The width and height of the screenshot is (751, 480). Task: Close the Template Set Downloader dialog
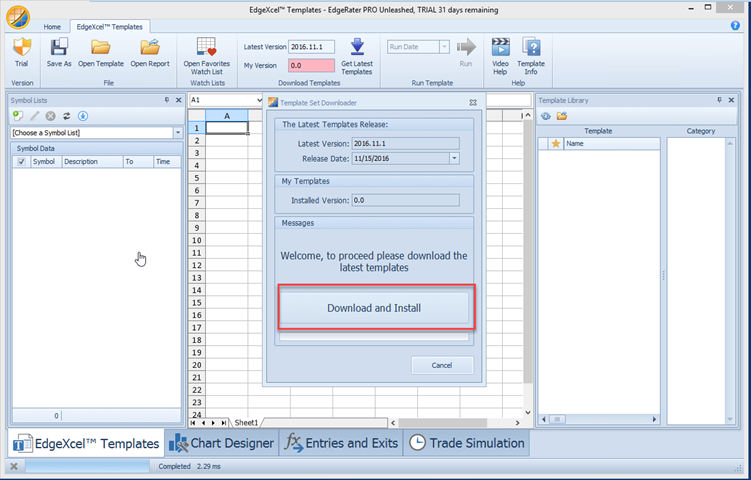coord(473,103)
